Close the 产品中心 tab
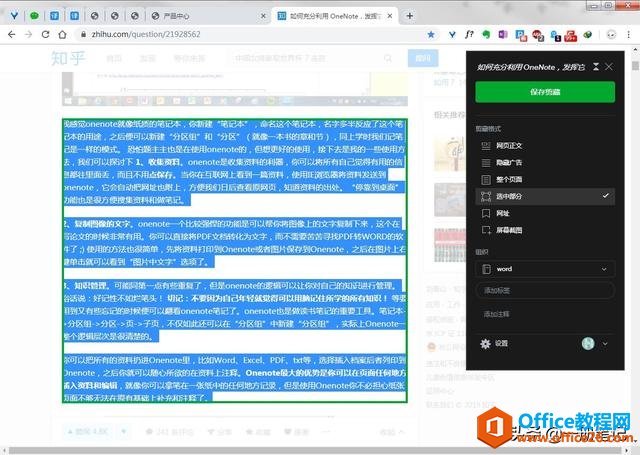Viewport: 640px width, 455px height. [x=263, y=16]
